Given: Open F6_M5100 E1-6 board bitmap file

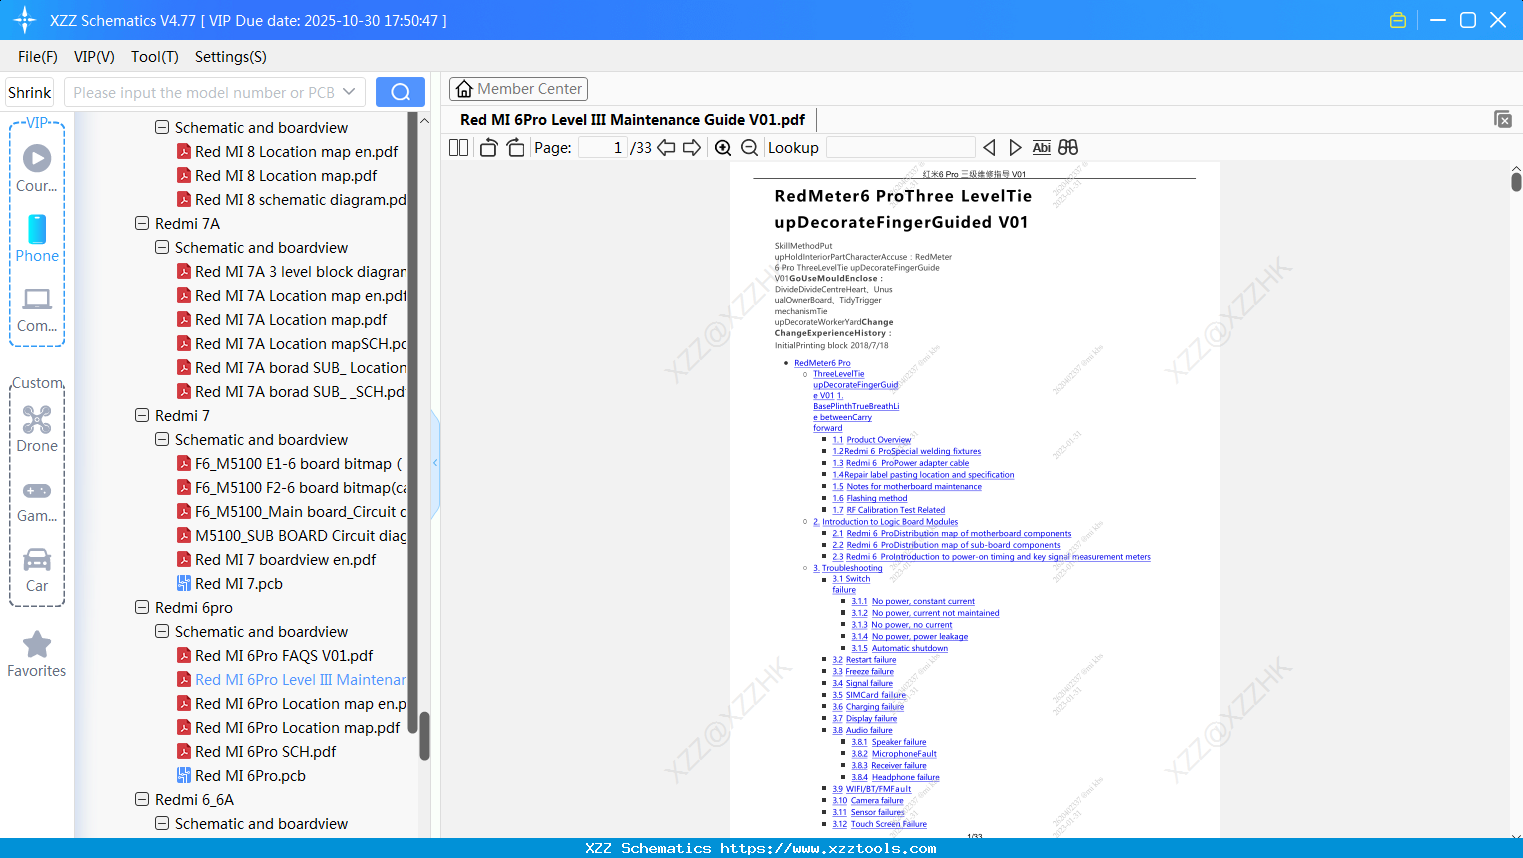Looking at the screenshot, I should click(290, 463).
